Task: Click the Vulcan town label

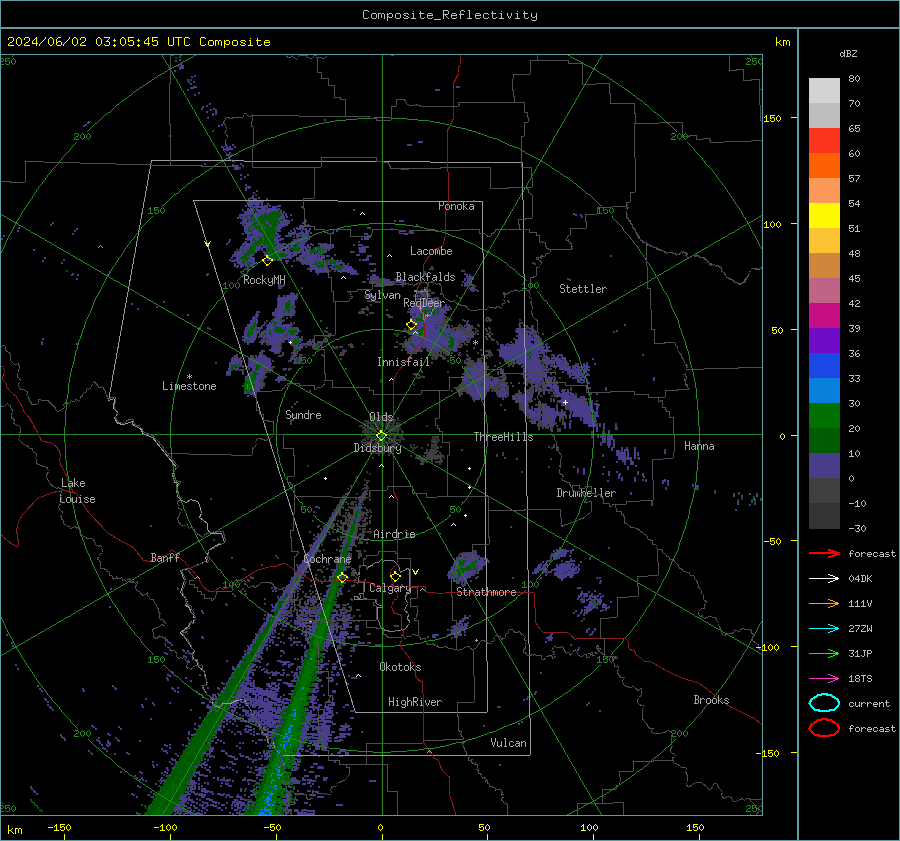Action: click(508, 743)
